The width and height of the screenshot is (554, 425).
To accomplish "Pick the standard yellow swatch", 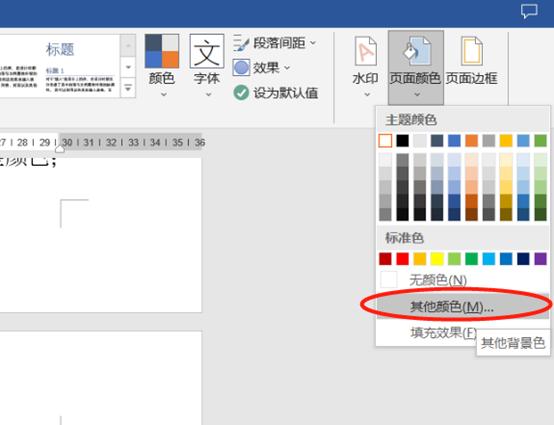I will tap(437, 259).
